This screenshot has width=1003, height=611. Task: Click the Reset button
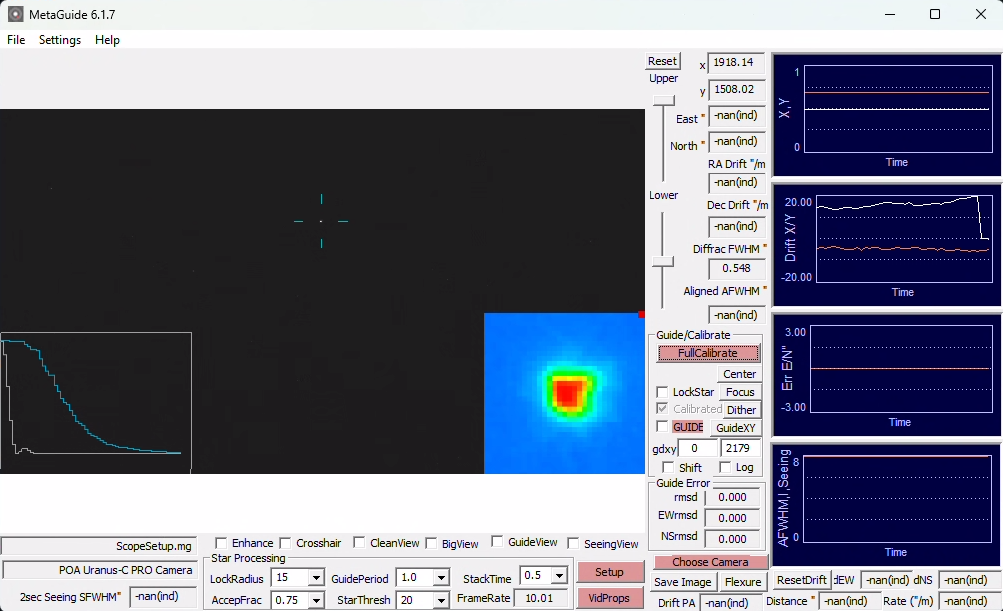click(x=662, y=61)
